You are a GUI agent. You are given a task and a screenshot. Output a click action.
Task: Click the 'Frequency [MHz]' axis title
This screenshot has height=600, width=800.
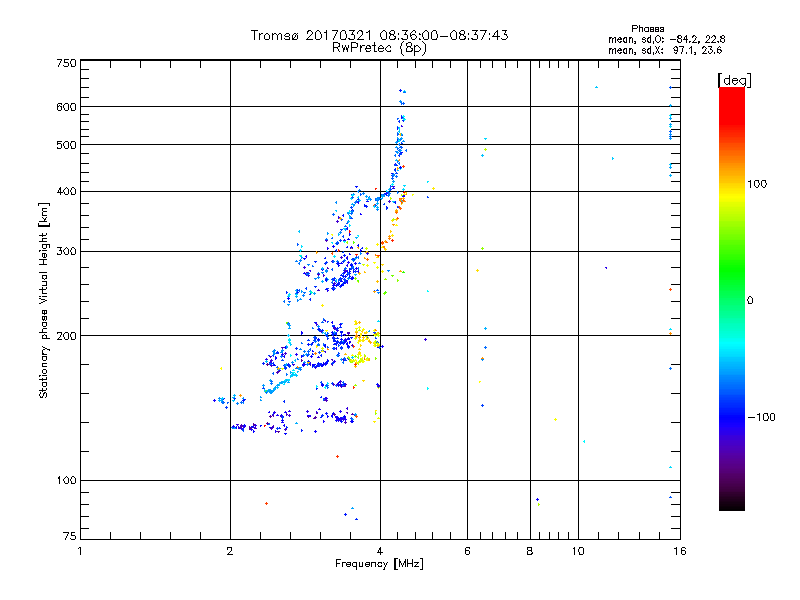(x=379, y=564)
